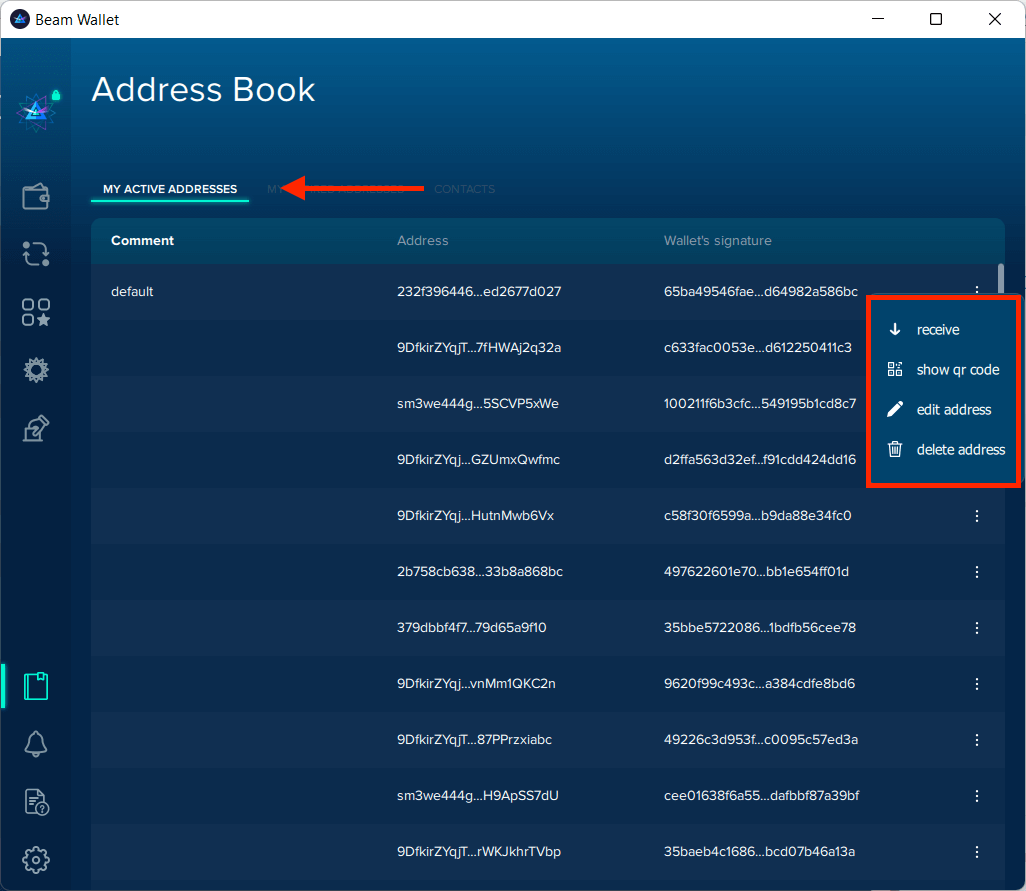Open the voting ballot icon in the sidebar
The image size is (1026, 891).
[36, 429]
